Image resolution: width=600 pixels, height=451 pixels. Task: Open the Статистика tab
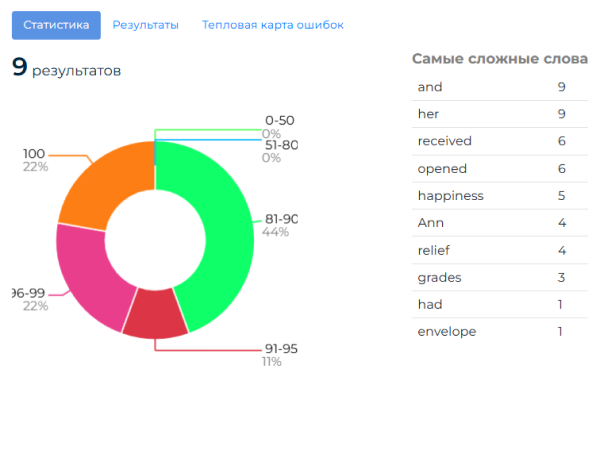click(x=56, y=25)
